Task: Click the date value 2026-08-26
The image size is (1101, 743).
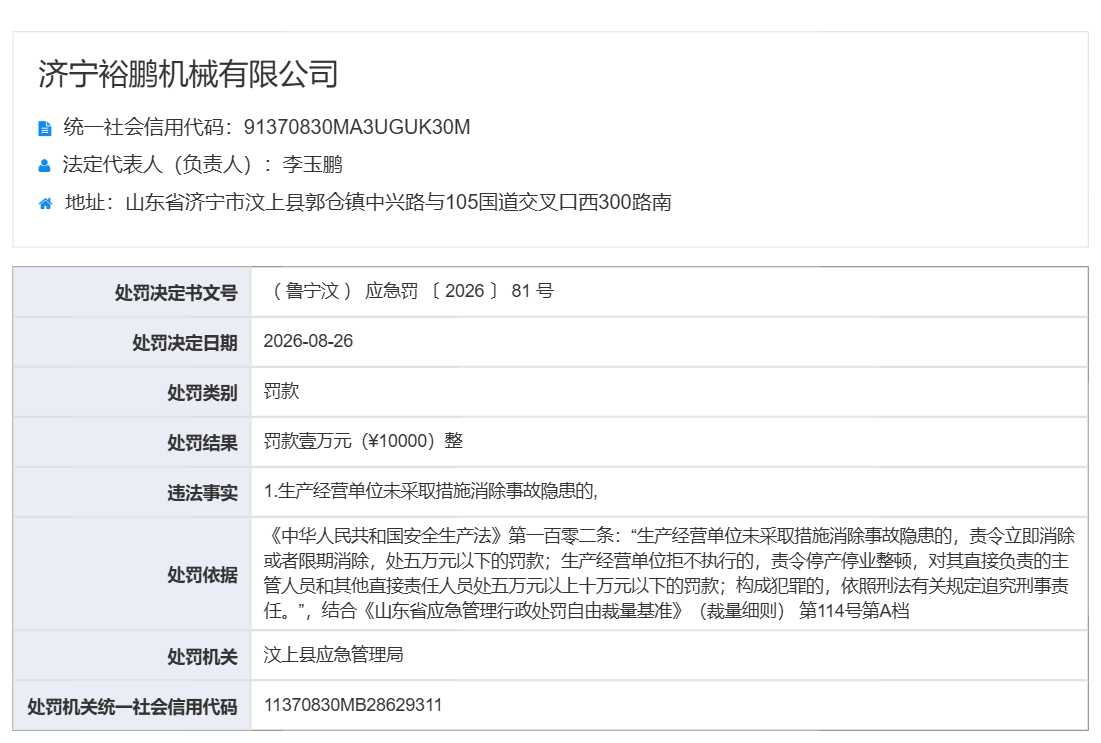Action: coord(308,341)
